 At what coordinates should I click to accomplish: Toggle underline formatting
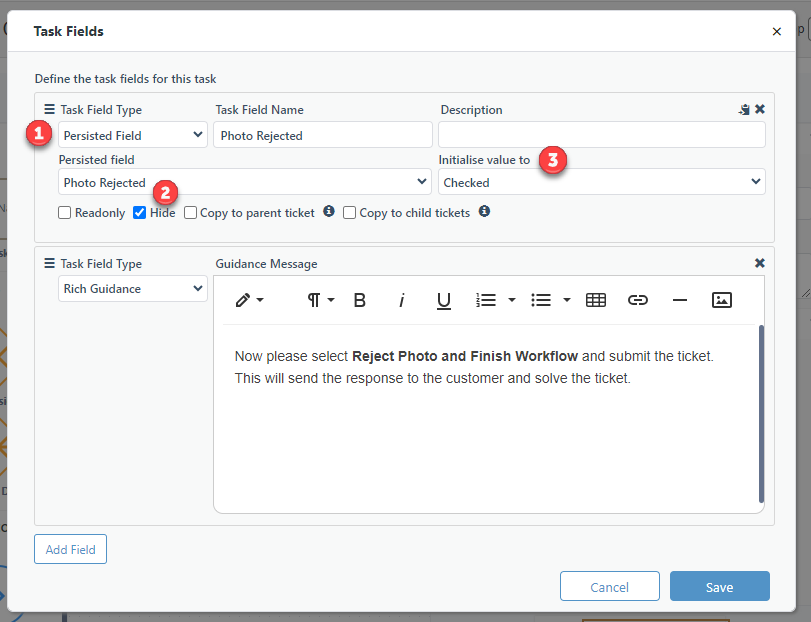point(444,300)
